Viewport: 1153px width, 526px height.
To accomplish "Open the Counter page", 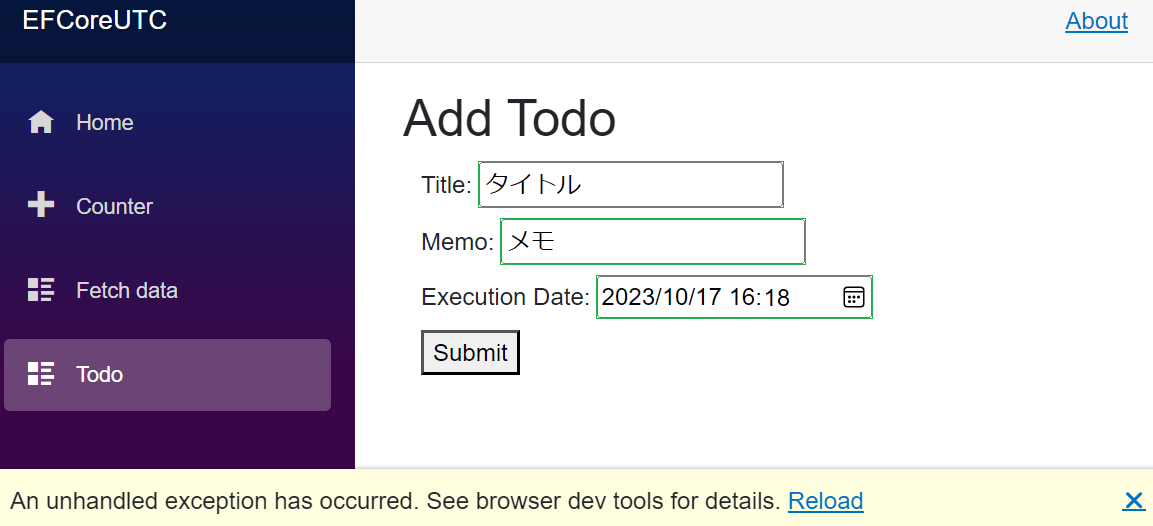I will coord(168,206).
